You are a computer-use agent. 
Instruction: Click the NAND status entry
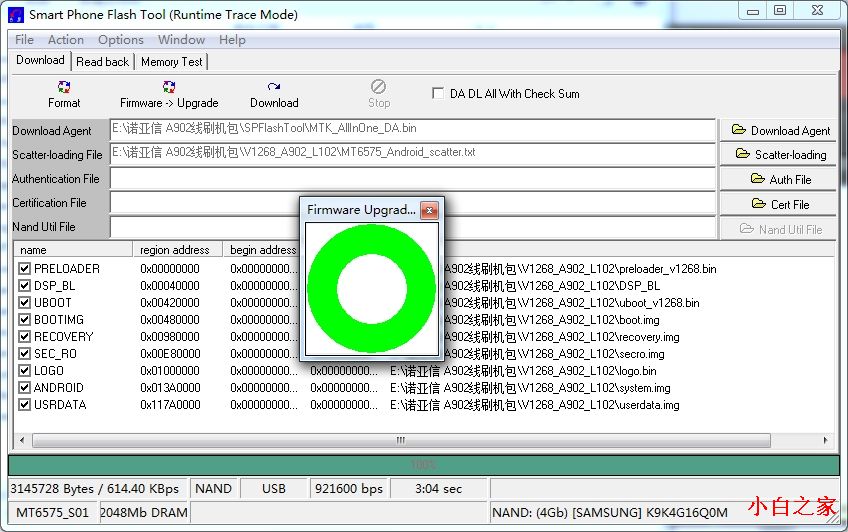click(213, 489)
